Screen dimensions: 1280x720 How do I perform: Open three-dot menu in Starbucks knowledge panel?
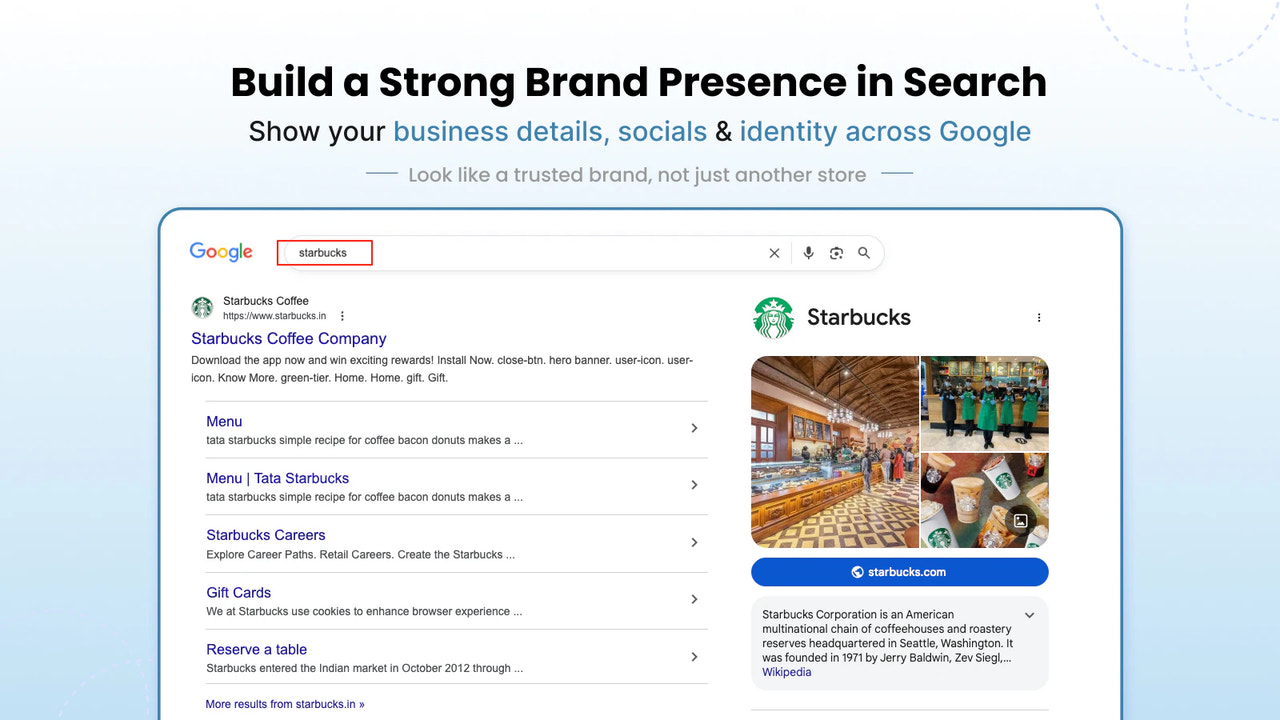[1039, 318]
